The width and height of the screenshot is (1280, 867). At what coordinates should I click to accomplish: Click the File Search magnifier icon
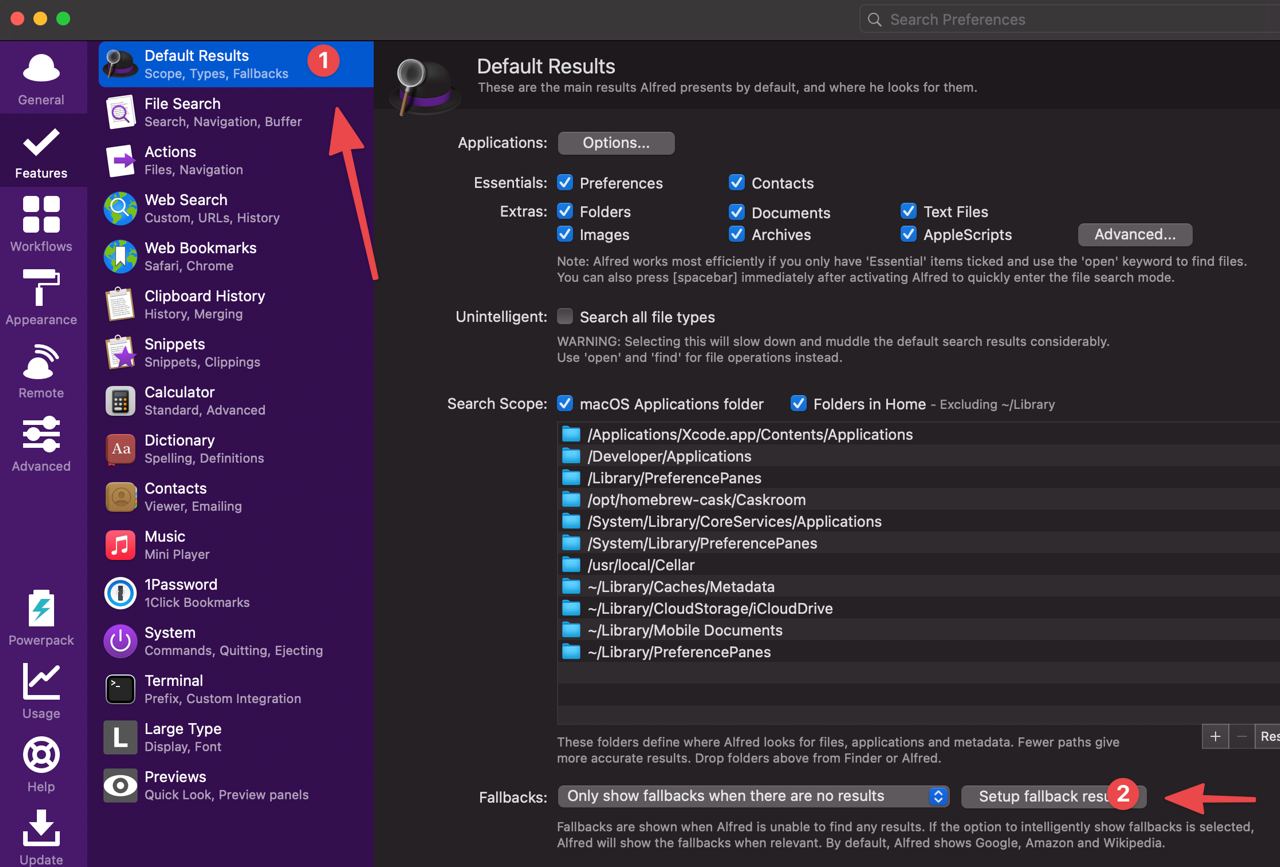tap(121, 112)
